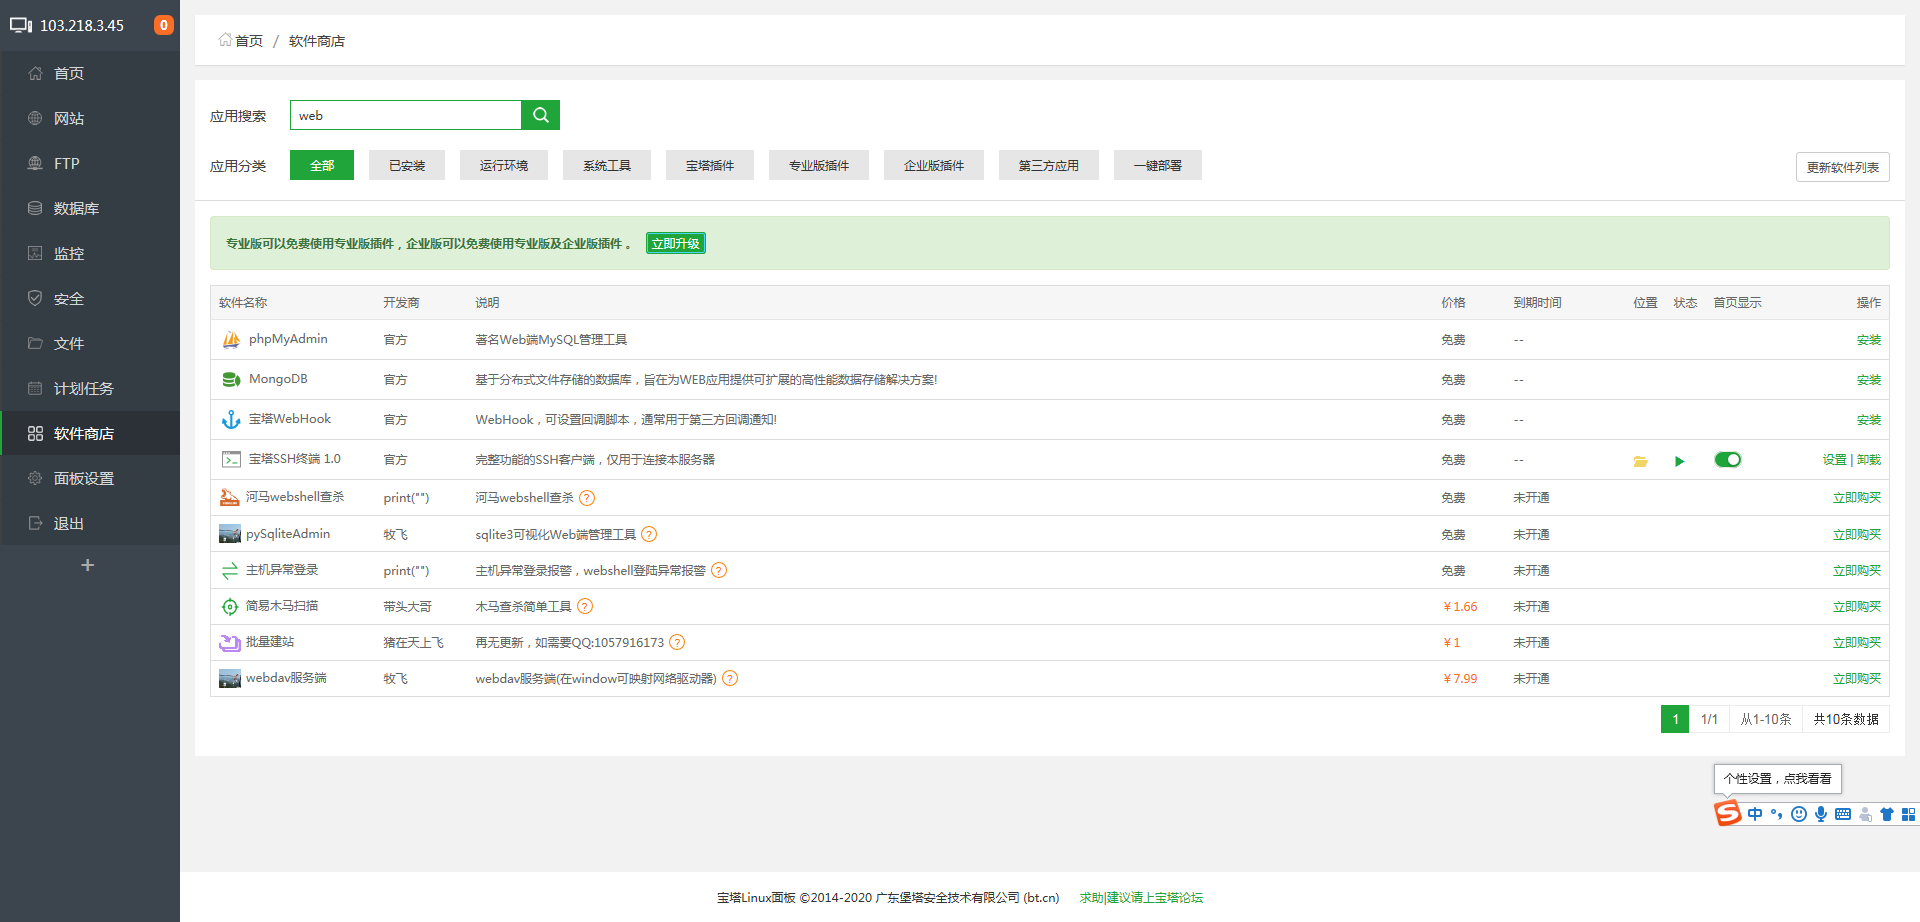Click the FTP sidebar icon
The image size is (1920, 922).
[35, 163]
